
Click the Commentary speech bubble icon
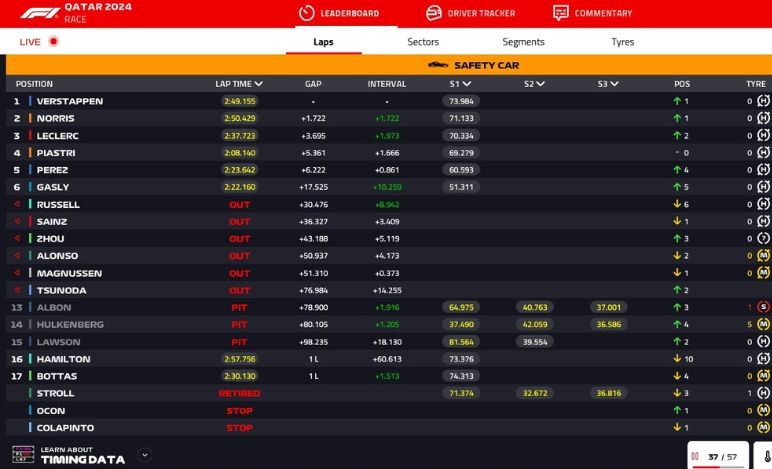pos(561,13)
